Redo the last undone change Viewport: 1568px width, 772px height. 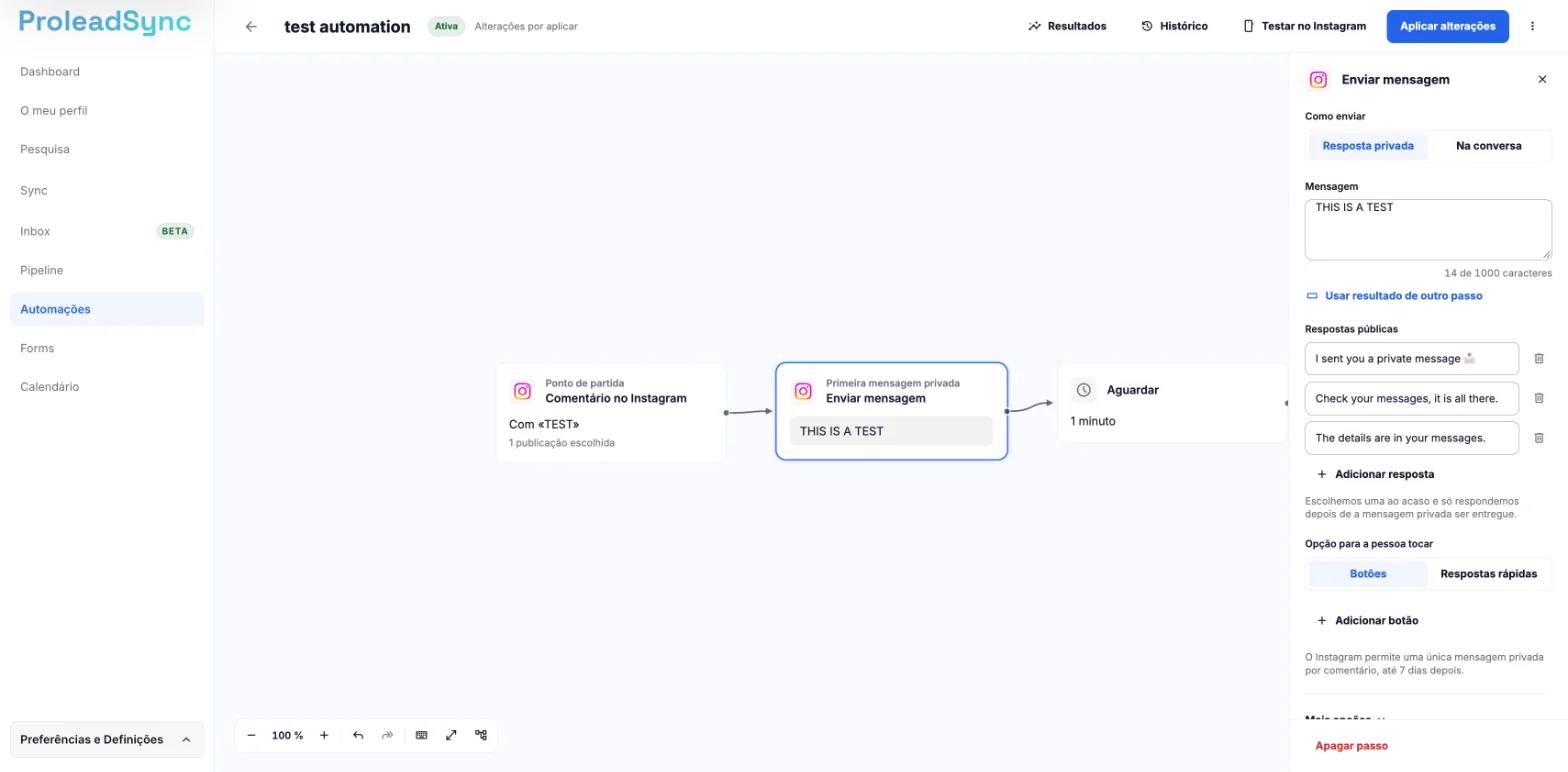pos(387,735)
